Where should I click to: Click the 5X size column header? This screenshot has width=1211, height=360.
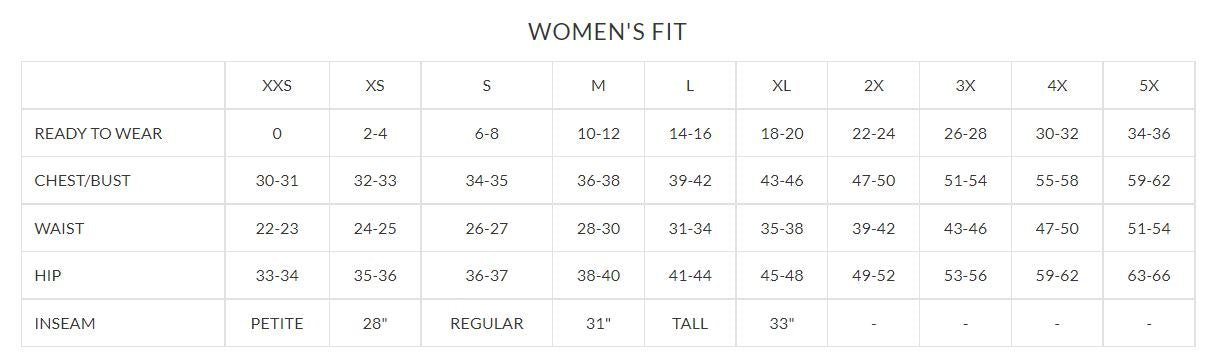click(1149, 86)
